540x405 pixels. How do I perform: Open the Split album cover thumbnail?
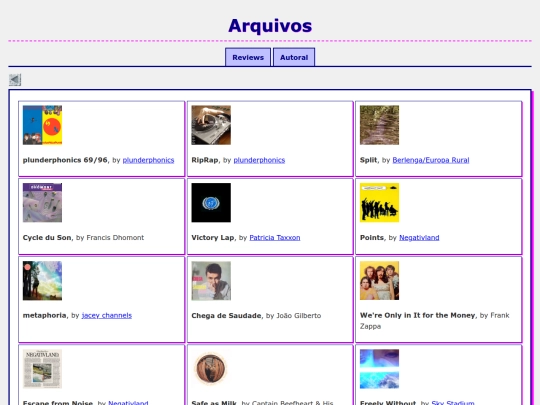tap(380, 125)
